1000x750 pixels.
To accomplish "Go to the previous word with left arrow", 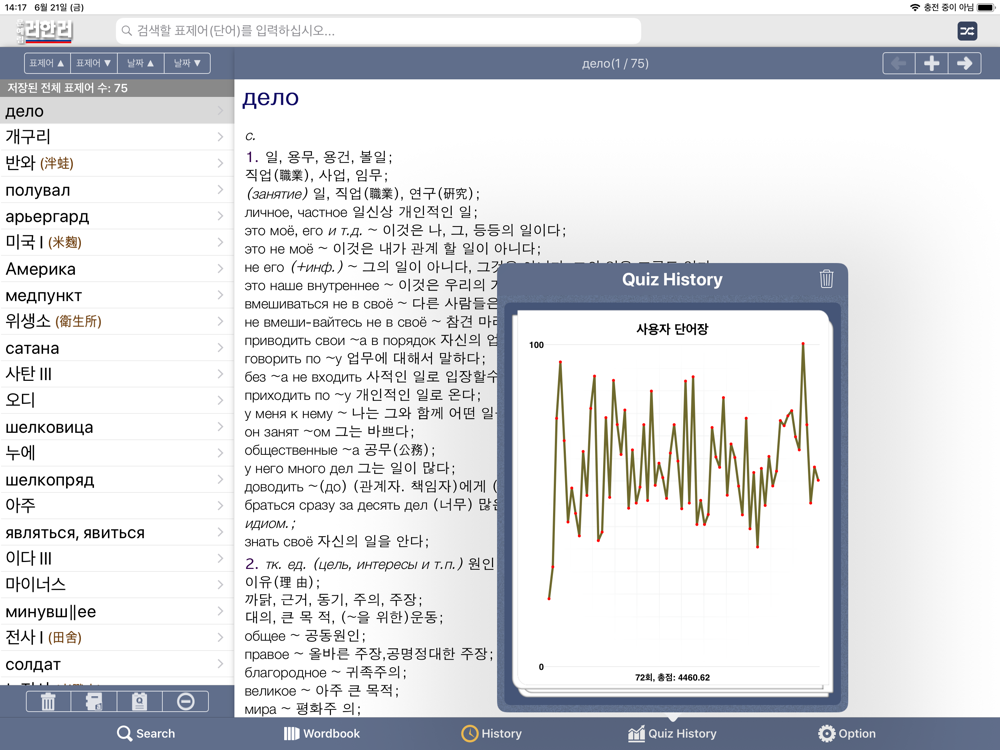I will (898, 63).
